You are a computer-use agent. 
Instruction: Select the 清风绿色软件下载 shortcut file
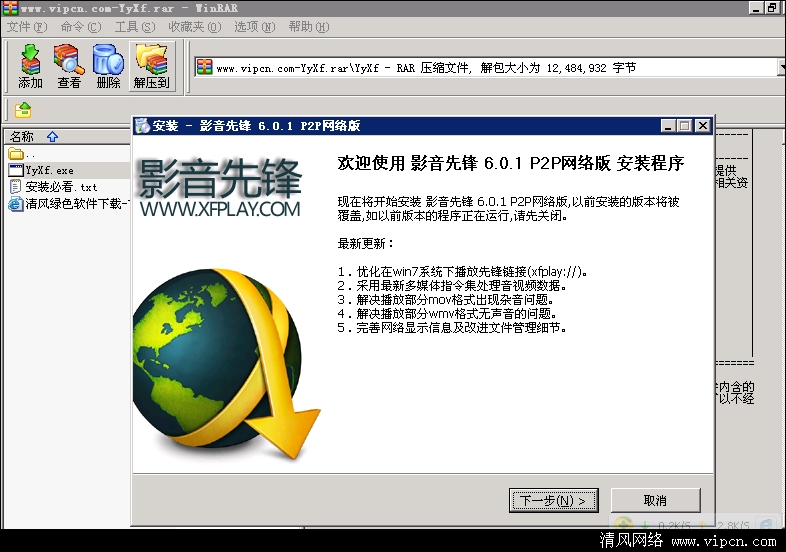[68, 203]
